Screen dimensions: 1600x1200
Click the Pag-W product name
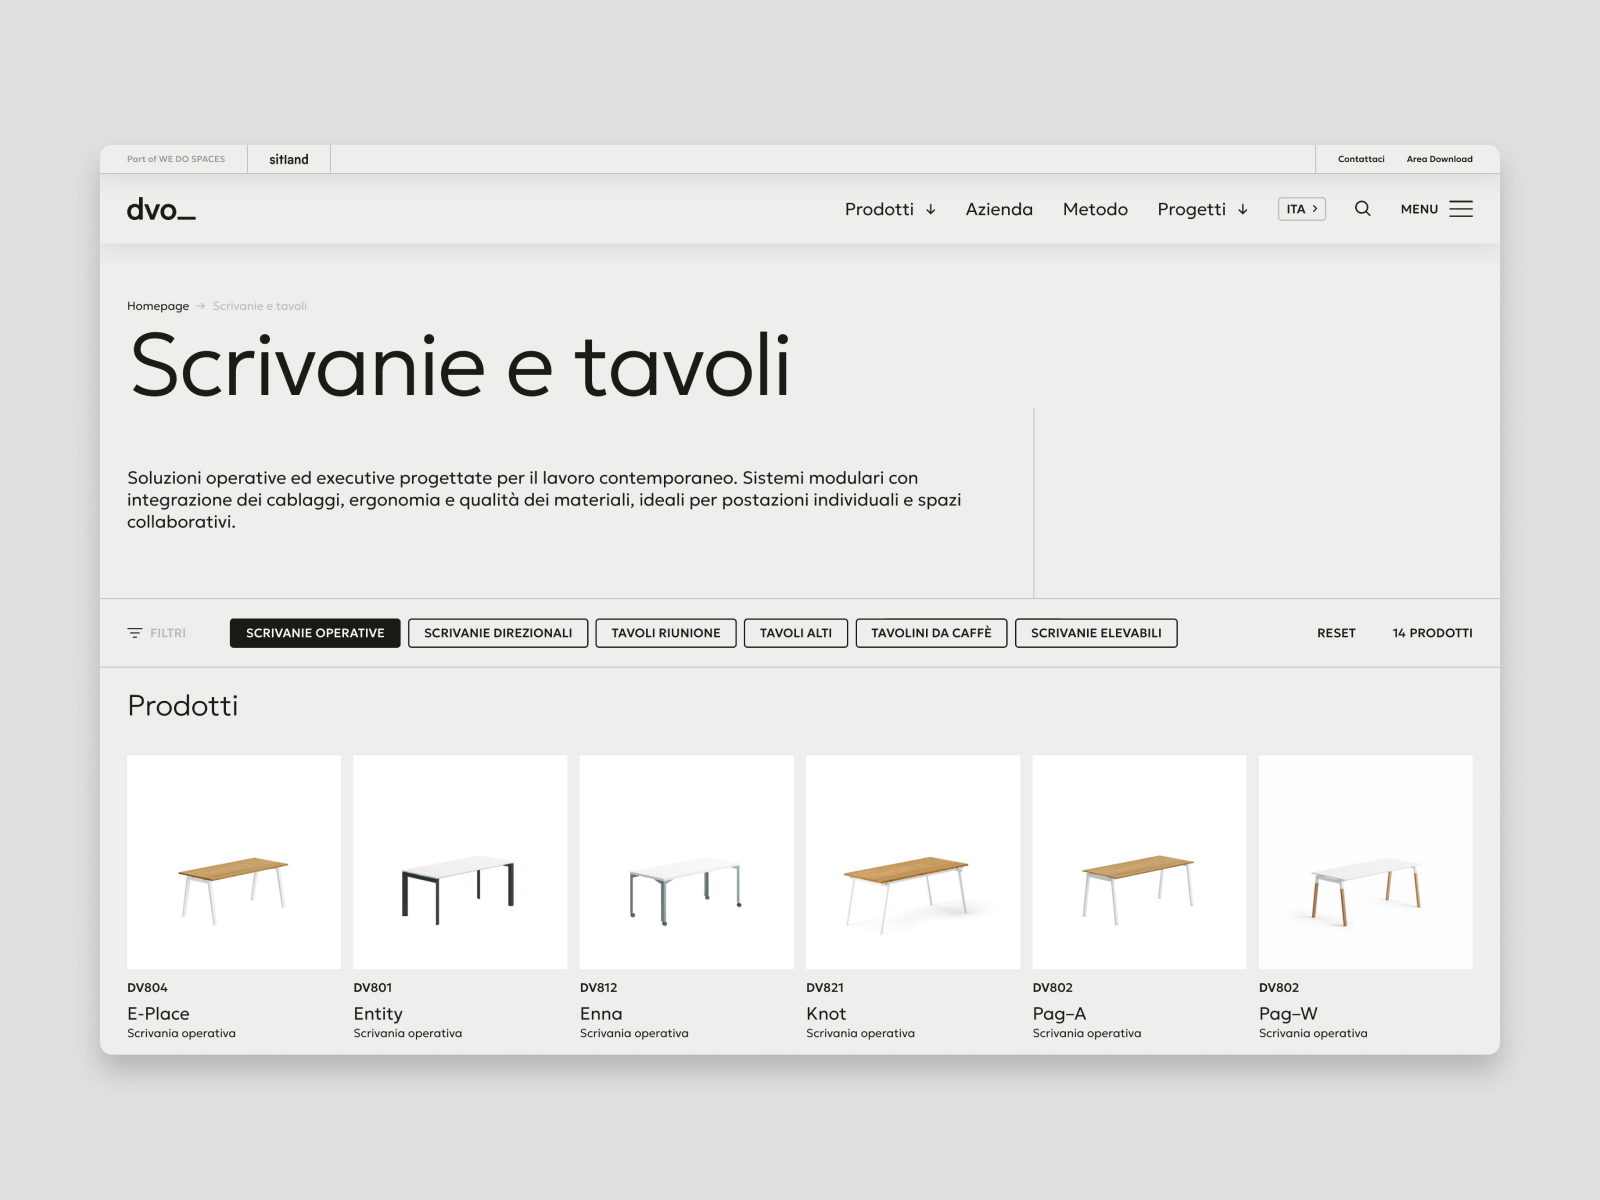(x=1288, y=1013)
